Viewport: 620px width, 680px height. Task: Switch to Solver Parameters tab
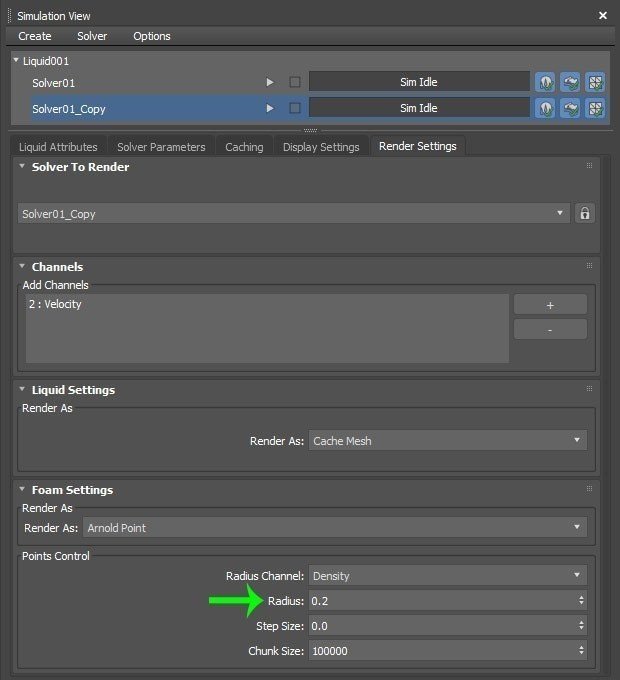tap(161, 147)
